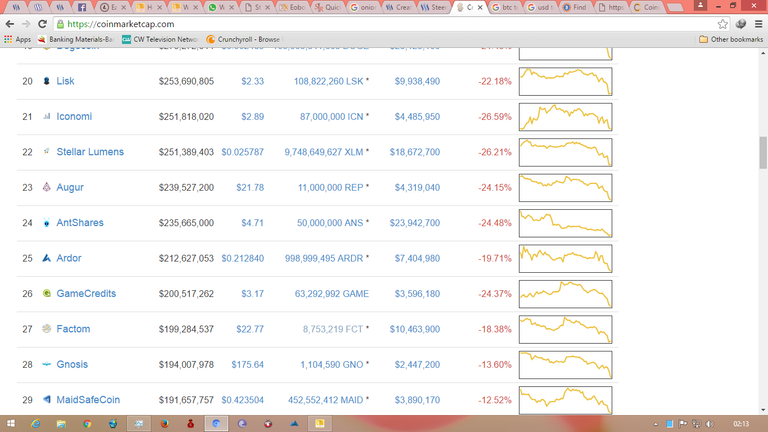The image size is (768, 432).
Task: Switch to the 'Find' tab
Action: point(576,7)
